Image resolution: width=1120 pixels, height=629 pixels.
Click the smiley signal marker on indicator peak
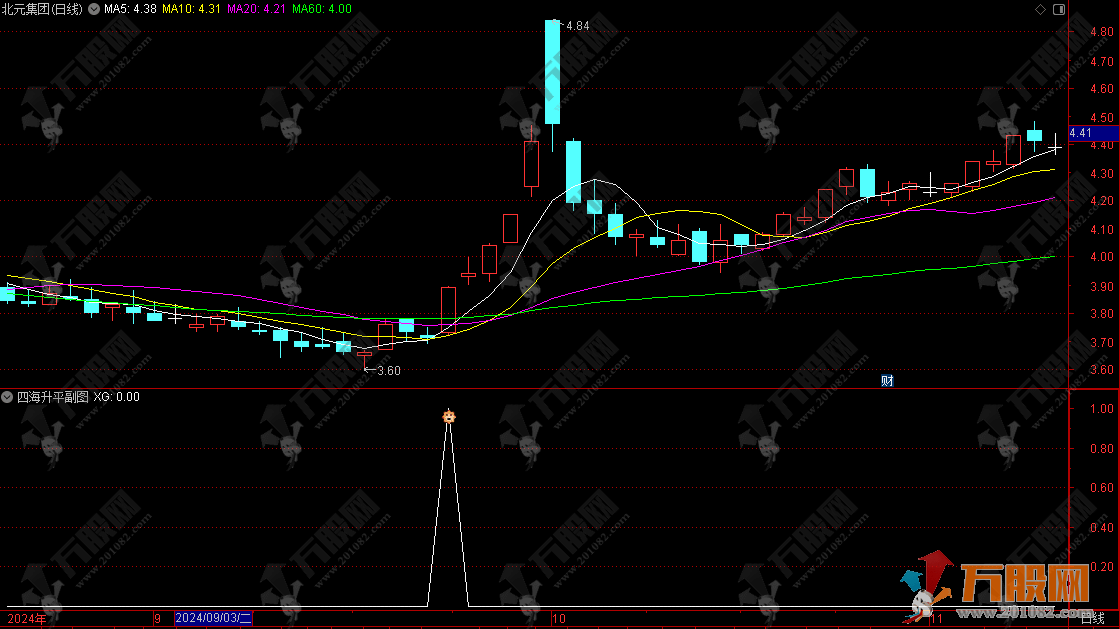[x=449, y=416]
